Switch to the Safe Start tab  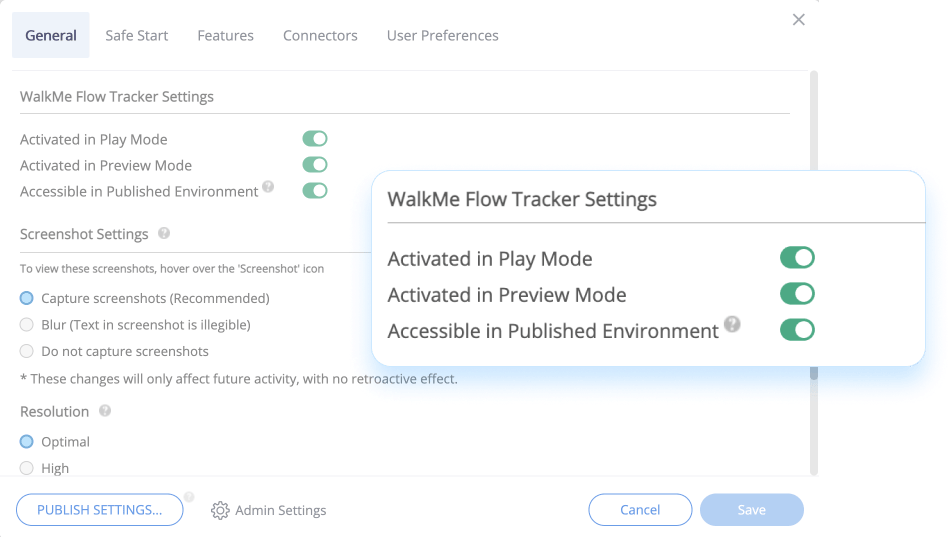[x=136, y=35]
